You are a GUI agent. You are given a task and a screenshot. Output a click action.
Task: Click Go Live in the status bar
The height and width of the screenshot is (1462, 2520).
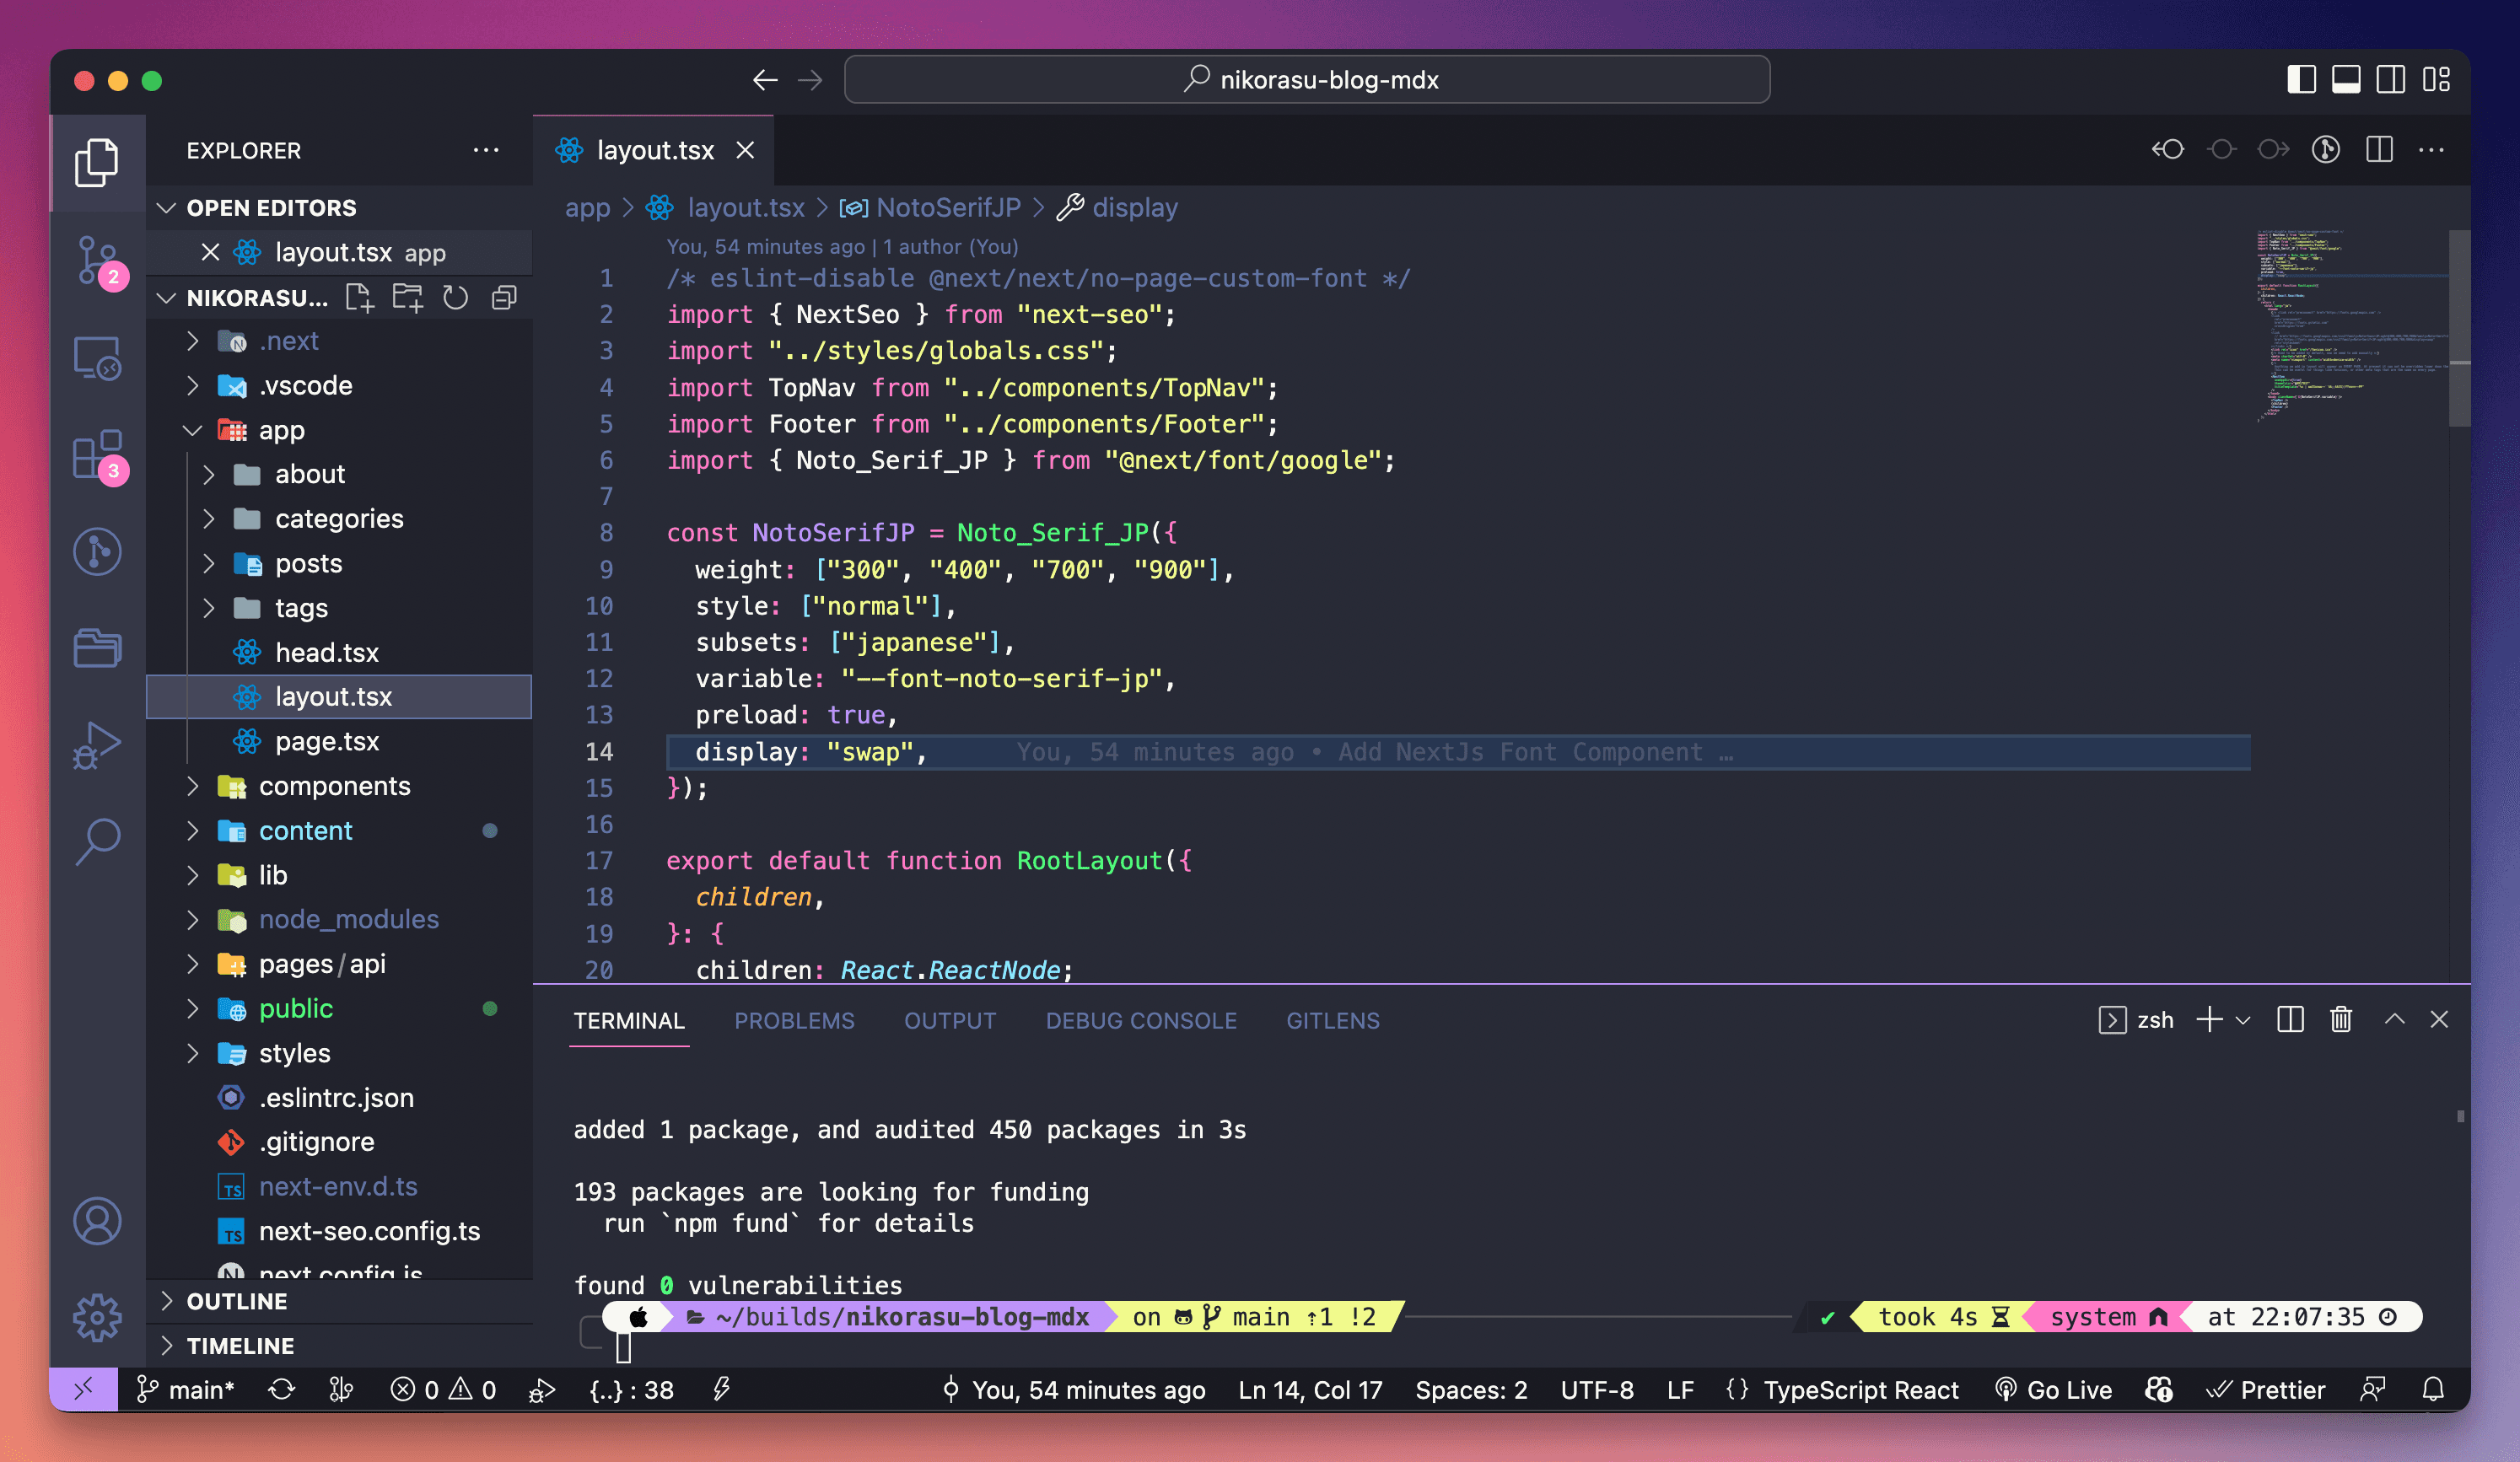pyautogui.click(x=2054, y=1390)
